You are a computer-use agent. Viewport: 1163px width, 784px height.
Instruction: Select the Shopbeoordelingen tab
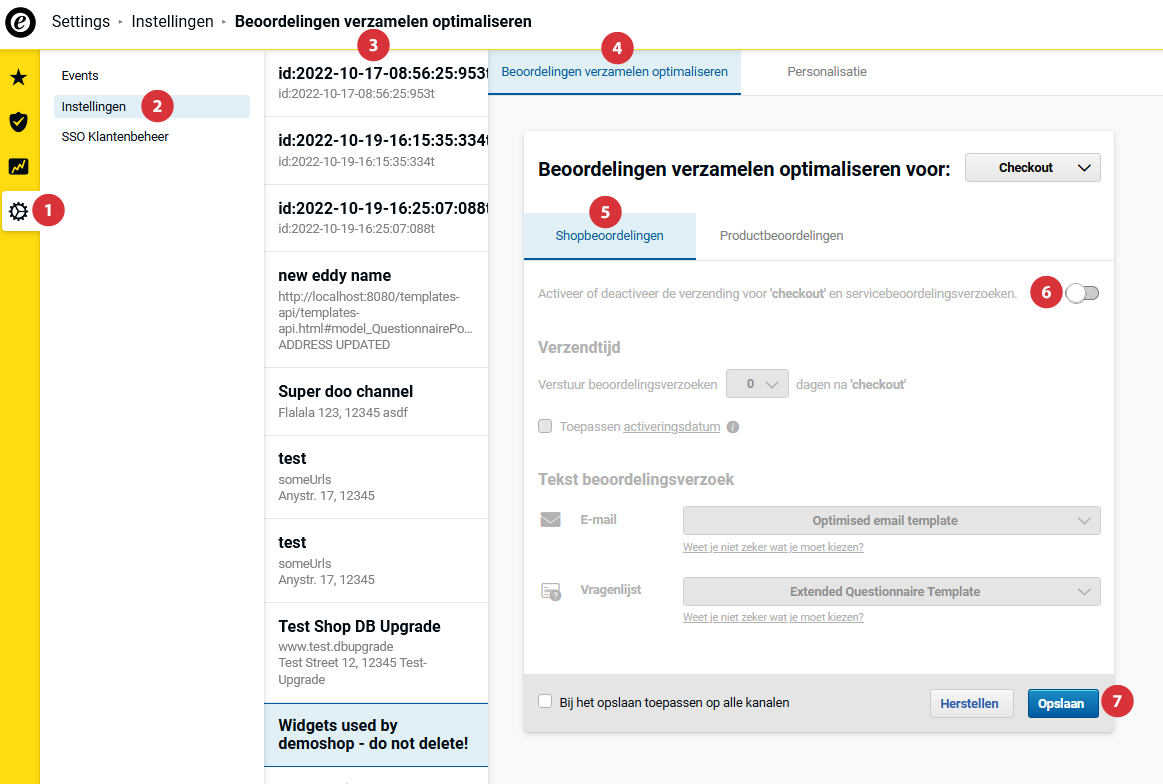610,236
